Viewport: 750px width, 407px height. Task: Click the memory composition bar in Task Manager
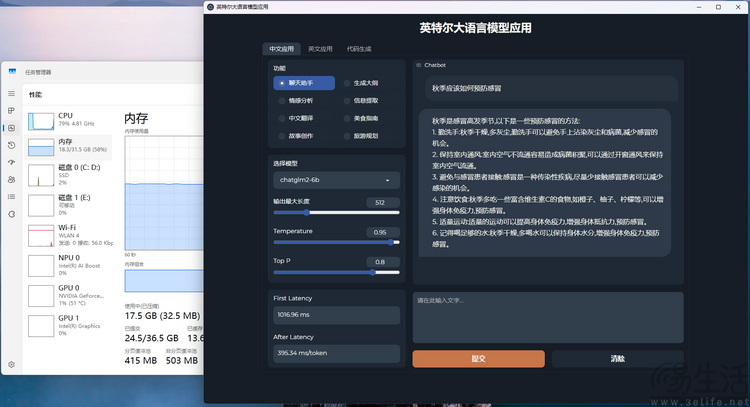164,281
